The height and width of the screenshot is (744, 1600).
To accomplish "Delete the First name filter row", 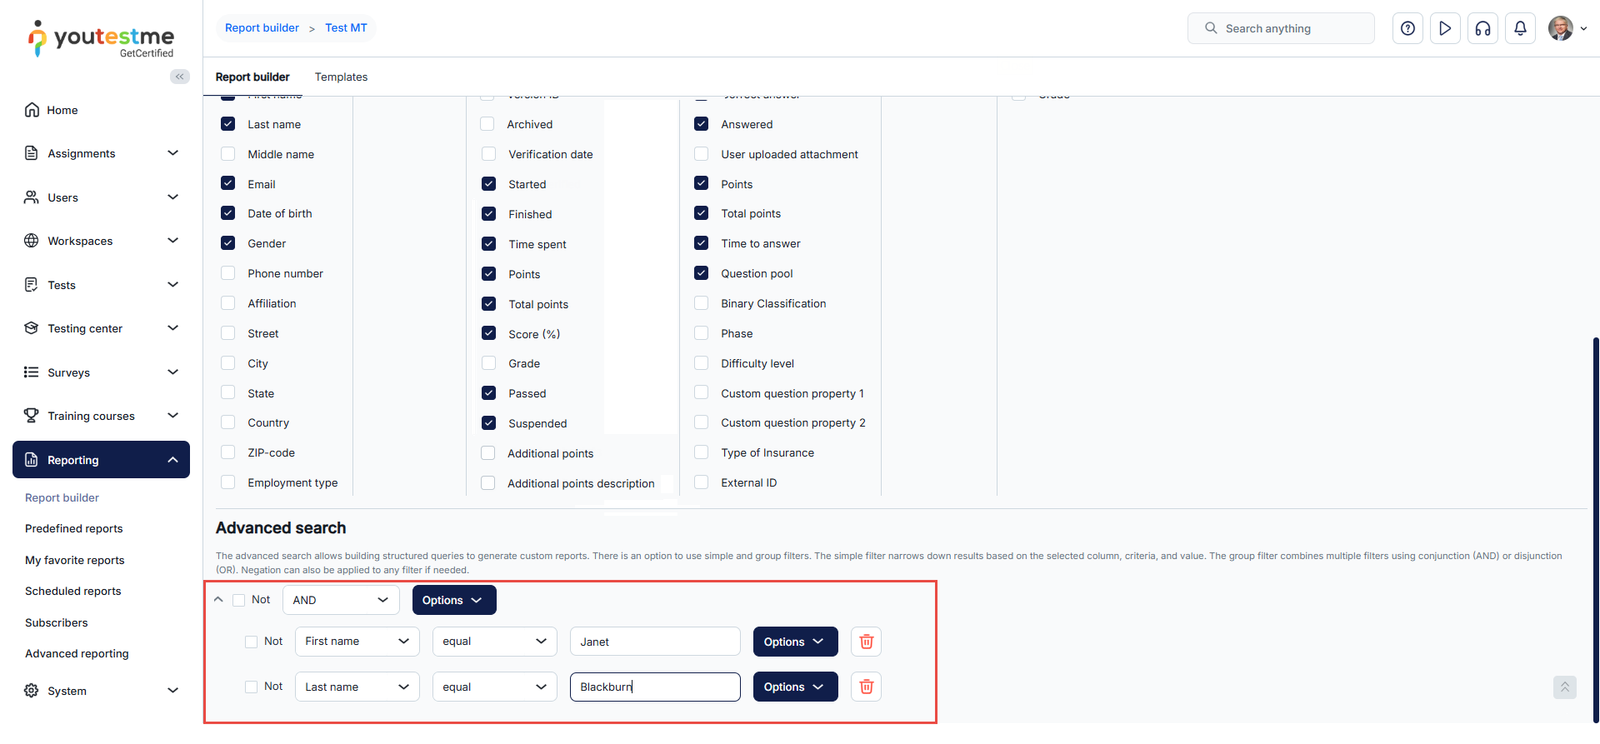I will 866,642.
